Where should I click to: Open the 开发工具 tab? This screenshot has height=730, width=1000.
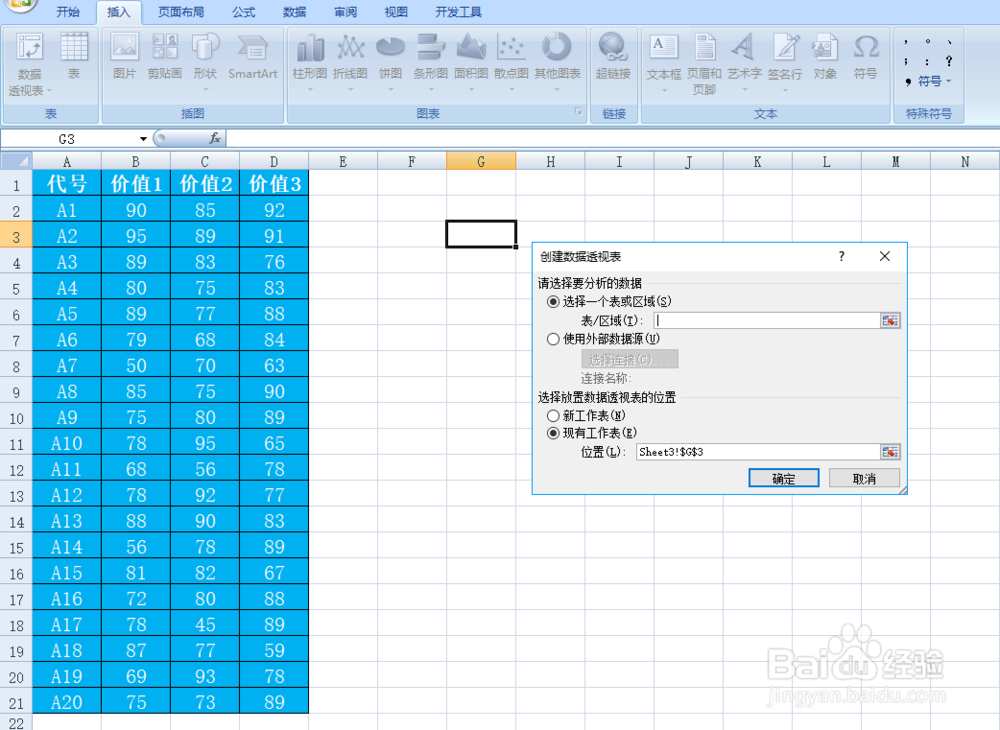click(459, 11)
